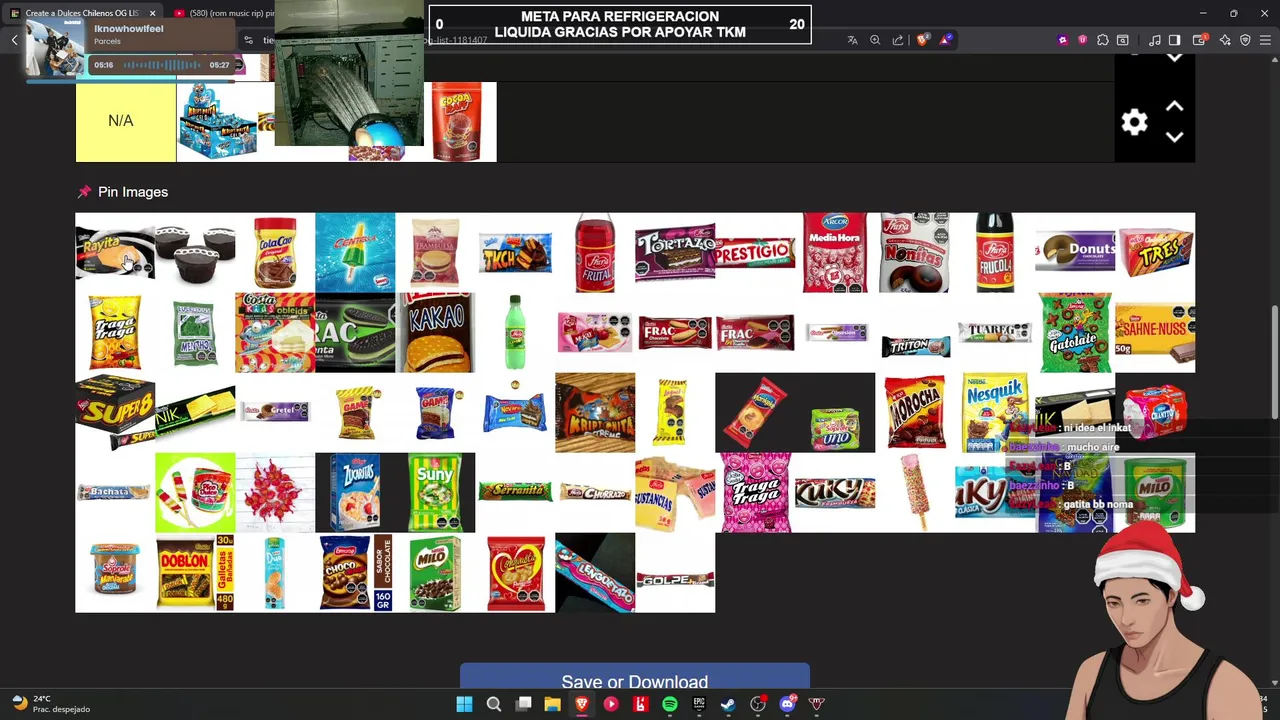Open the Brave VPN shield icon
This screenshot has height=720, width=1280.
pos(1245,40)
